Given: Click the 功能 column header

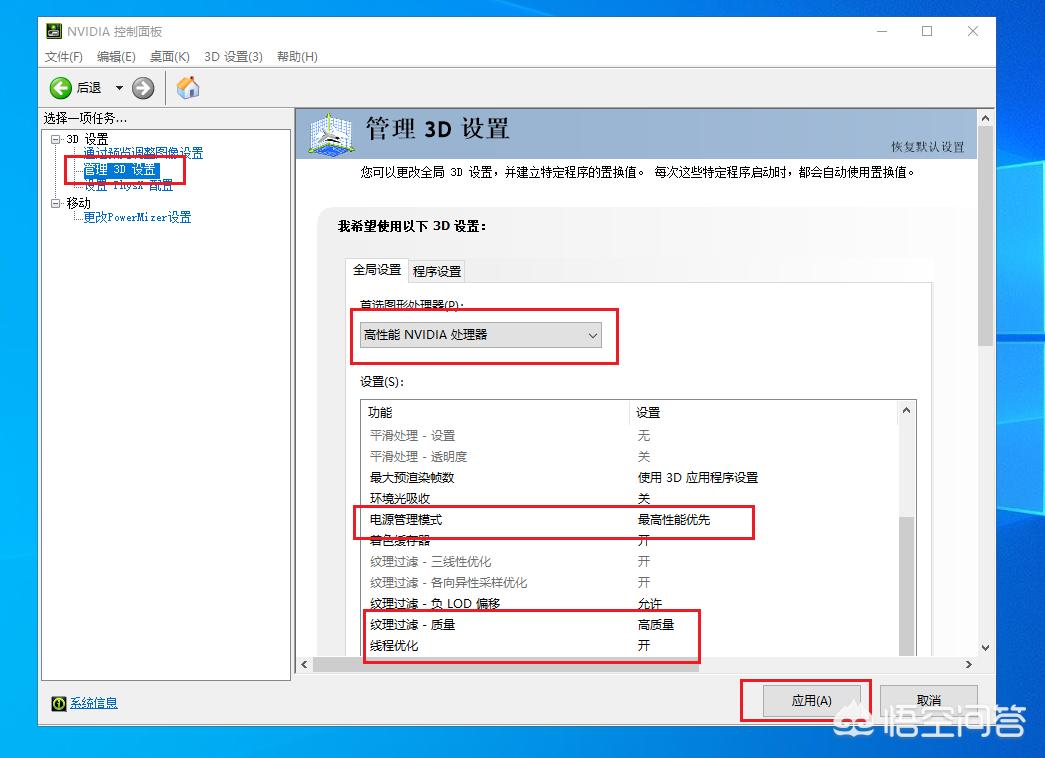Looking at the screenshot, I should [x=495, y=413].
